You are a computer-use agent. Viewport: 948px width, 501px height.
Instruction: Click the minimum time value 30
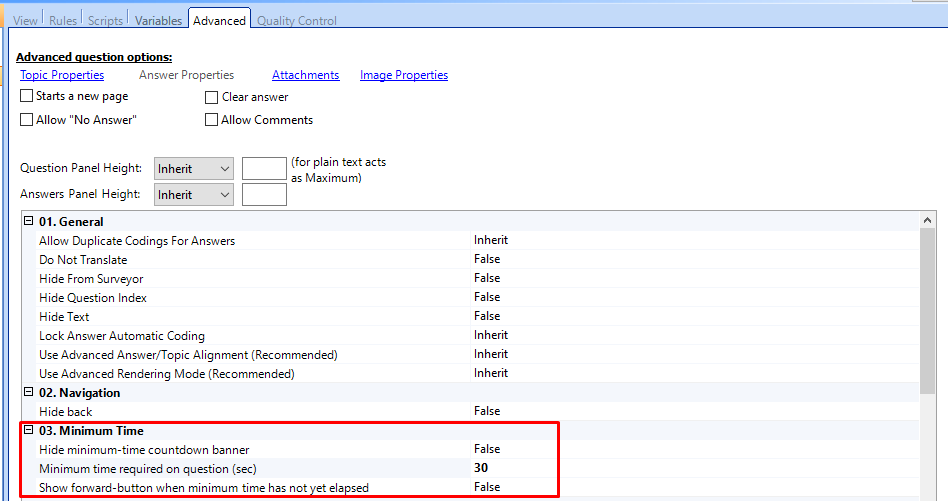coord(481,468)
